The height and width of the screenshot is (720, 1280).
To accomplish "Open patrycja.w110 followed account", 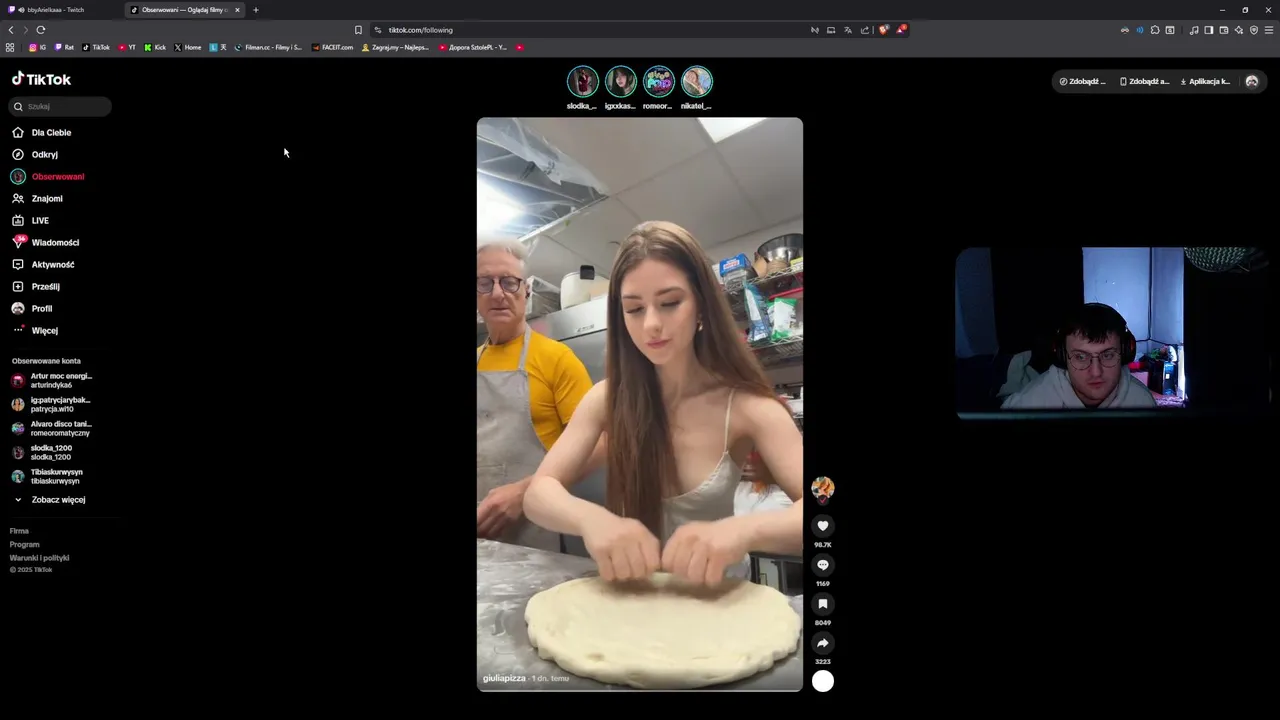I will point(51,404).
